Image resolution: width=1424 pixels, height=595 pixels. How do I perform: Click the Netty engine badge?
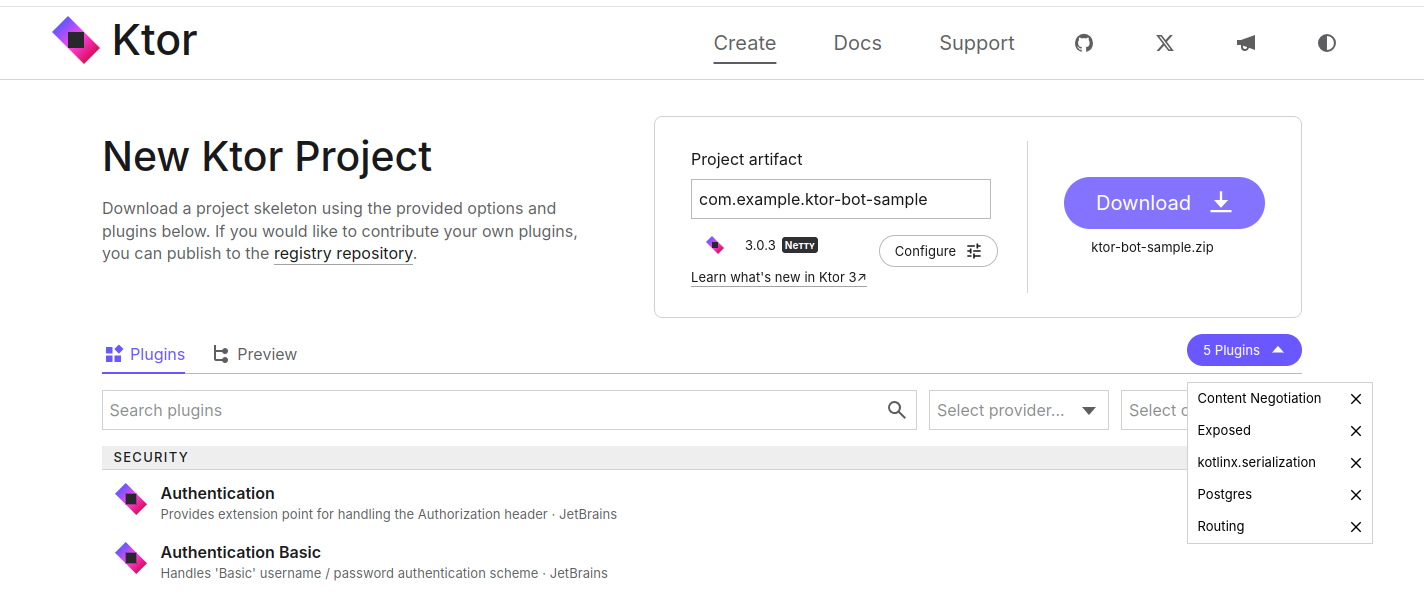(800, 245)
